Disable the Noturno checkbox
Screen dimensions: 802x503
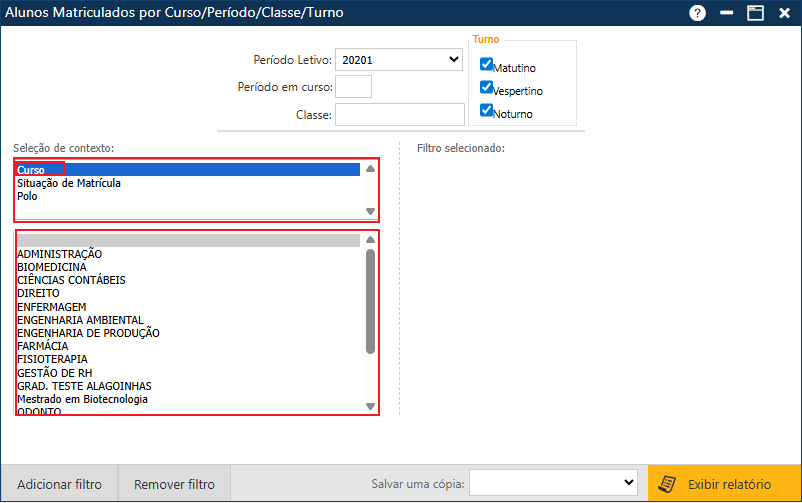pyautogui.click(x=487, y=110)
